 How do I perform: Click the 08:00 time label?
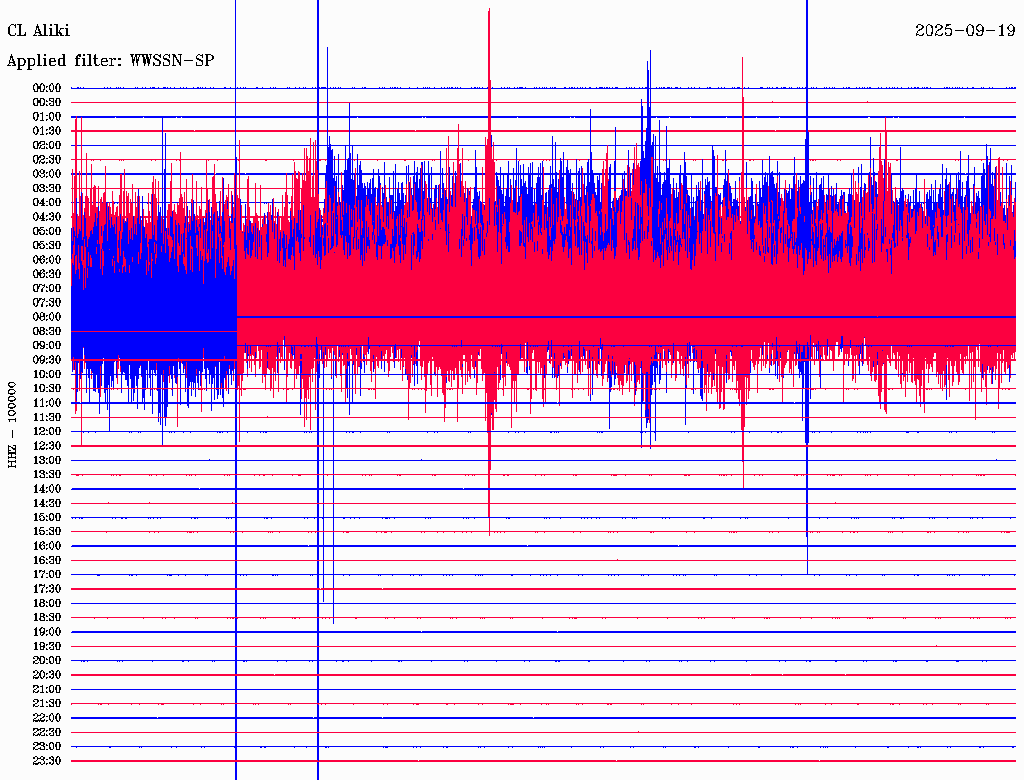coord(47,317)
